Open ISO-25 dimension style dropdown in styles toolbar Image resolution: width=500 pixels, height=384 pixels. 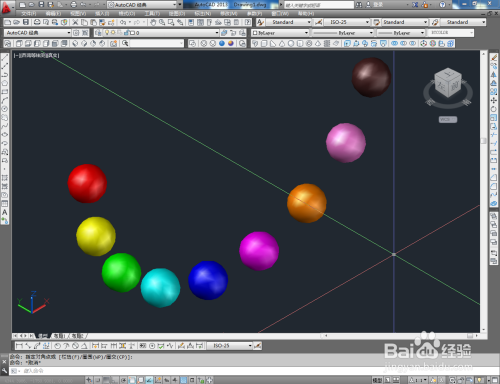click(x=347, y=22)
